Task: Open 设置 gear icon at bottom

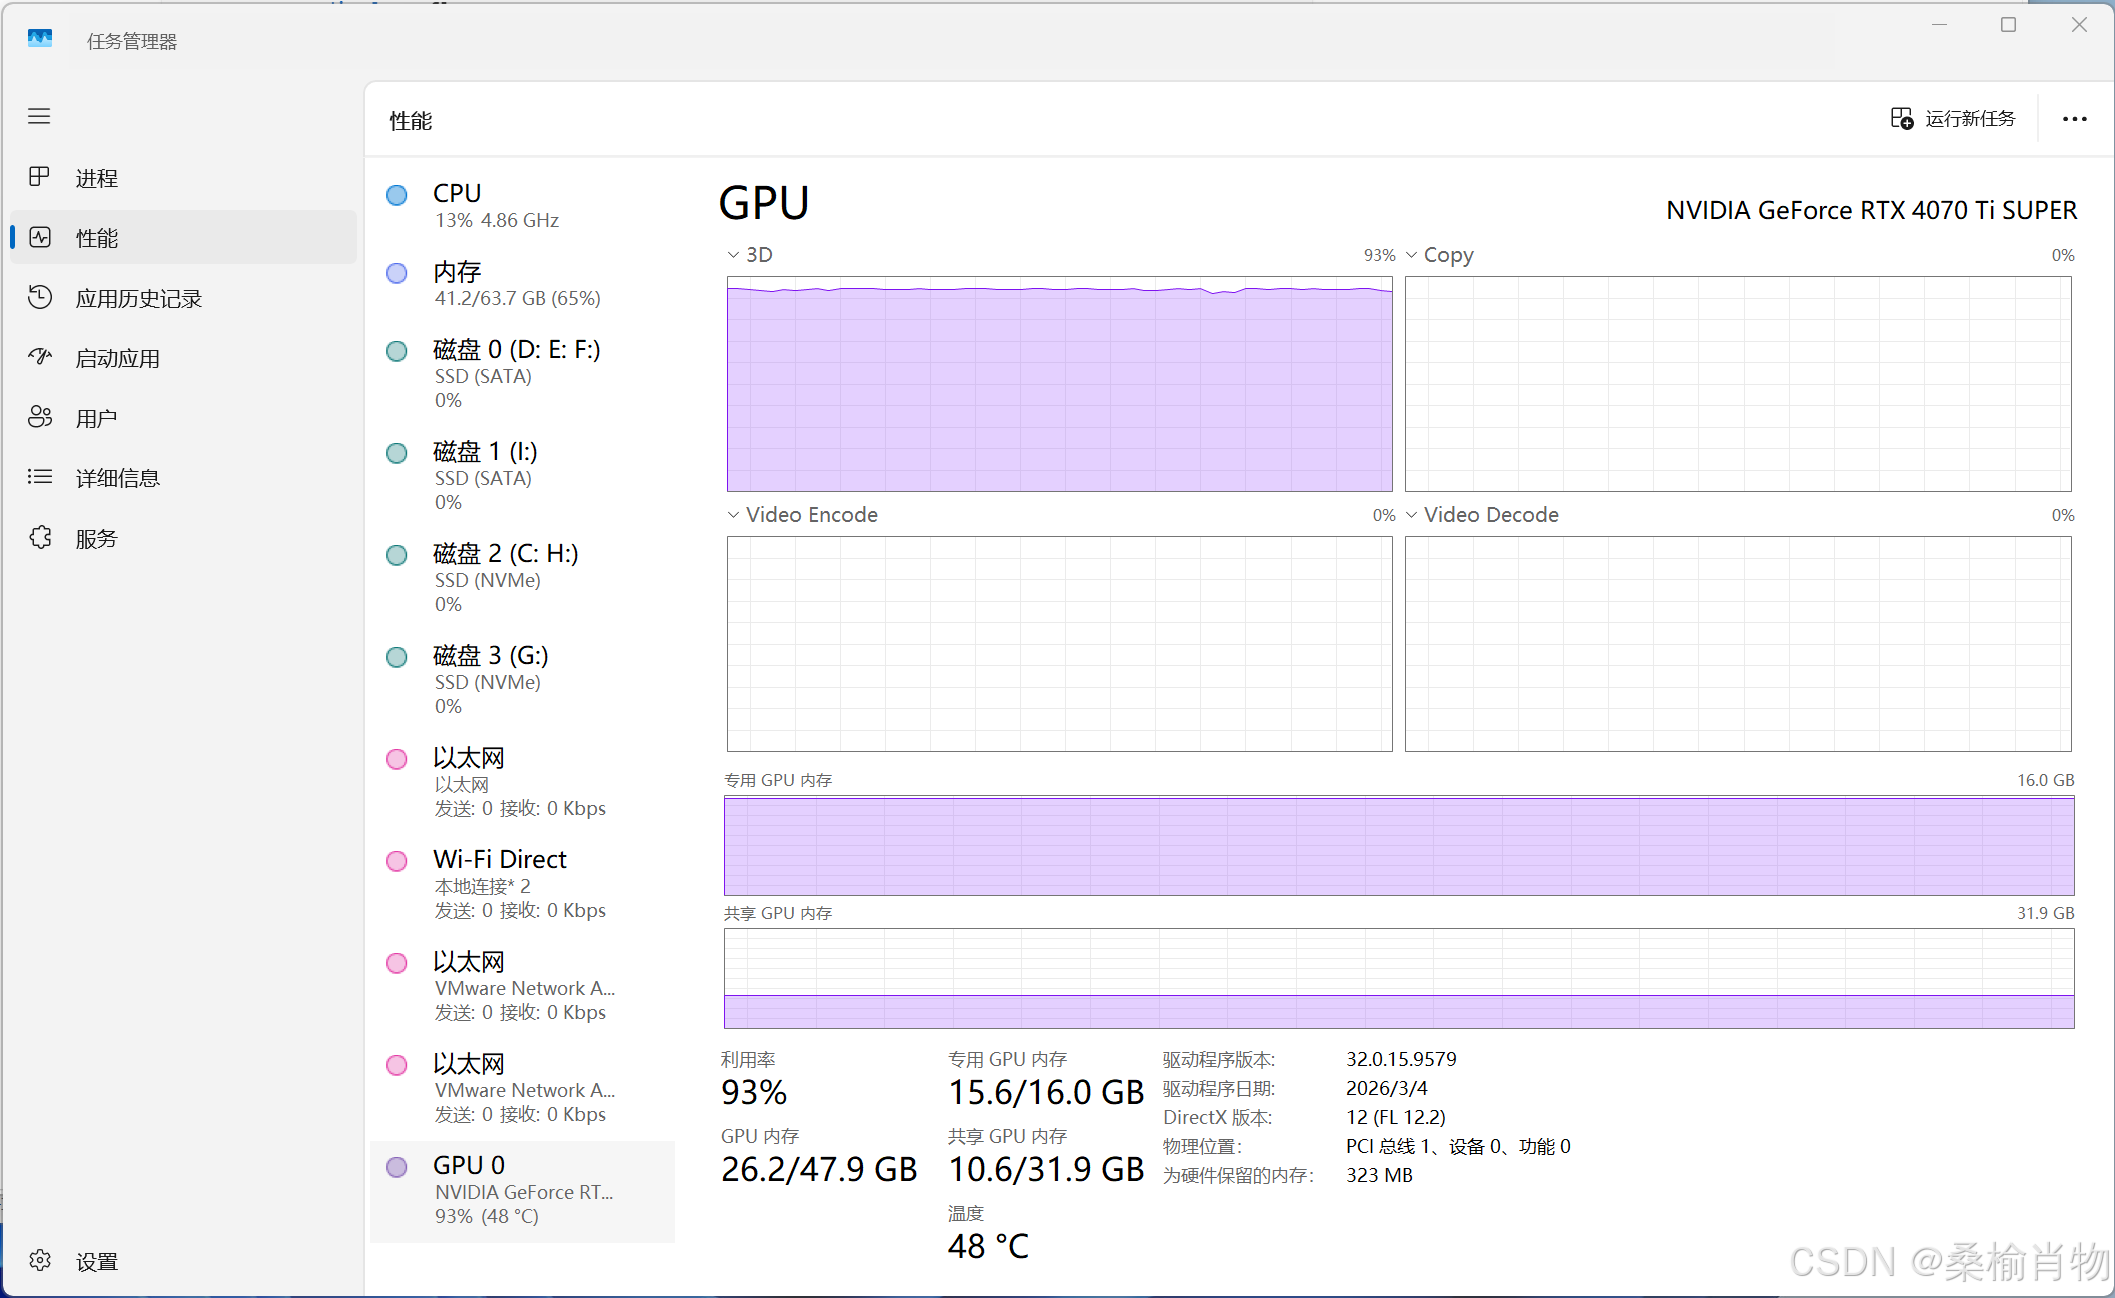Action: point(39,1260)
